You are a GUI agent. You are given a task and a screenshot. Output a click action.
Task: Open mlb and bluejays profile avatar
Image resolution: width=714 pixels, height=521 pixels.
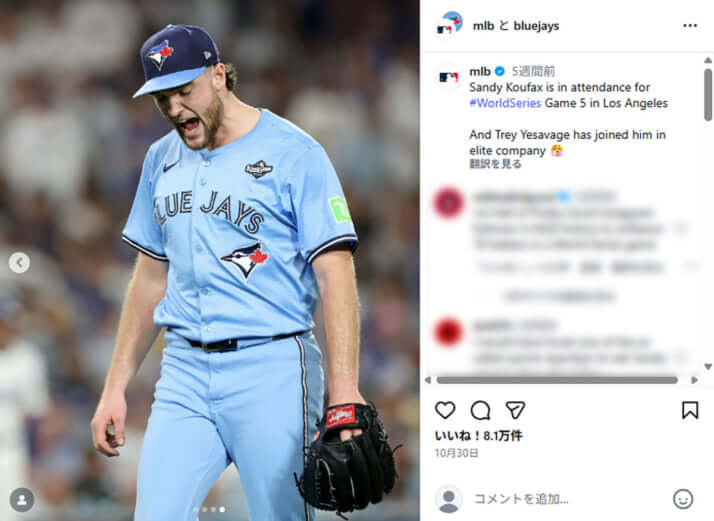point(449,25)
